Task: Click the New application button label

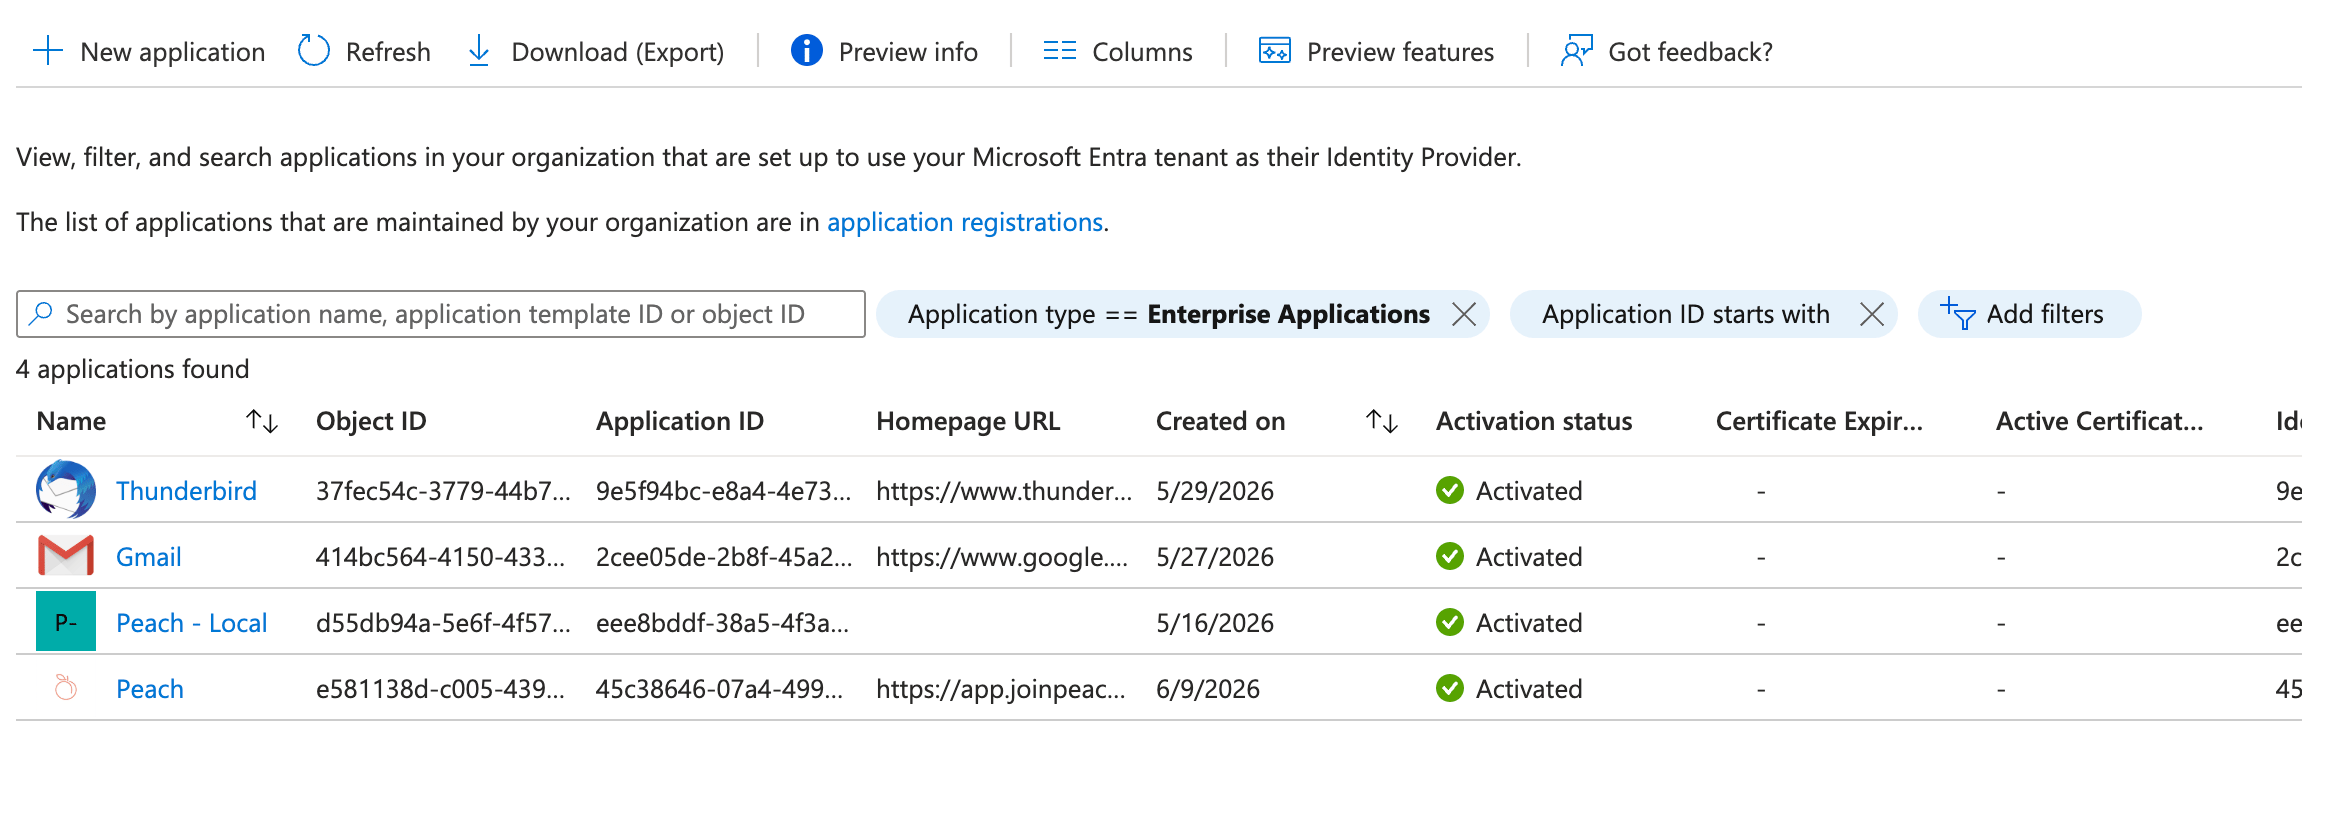Action: pyautogui.click(x=173, y=52)
